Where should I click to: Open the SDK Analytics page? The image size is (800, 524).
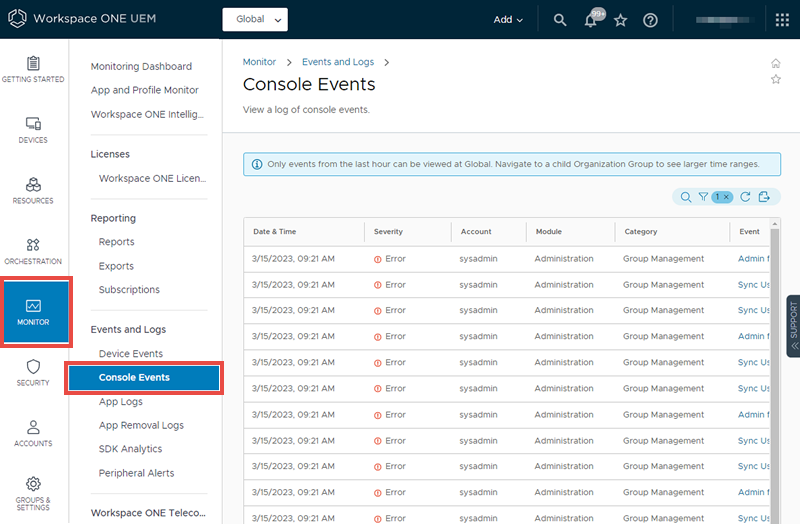130,449
